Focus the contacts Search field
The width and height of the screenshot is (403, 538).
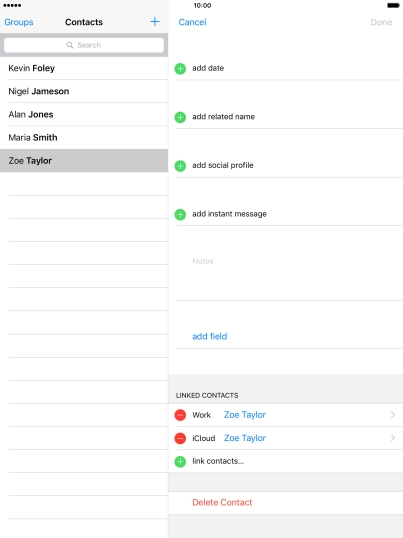click(84, 45)
